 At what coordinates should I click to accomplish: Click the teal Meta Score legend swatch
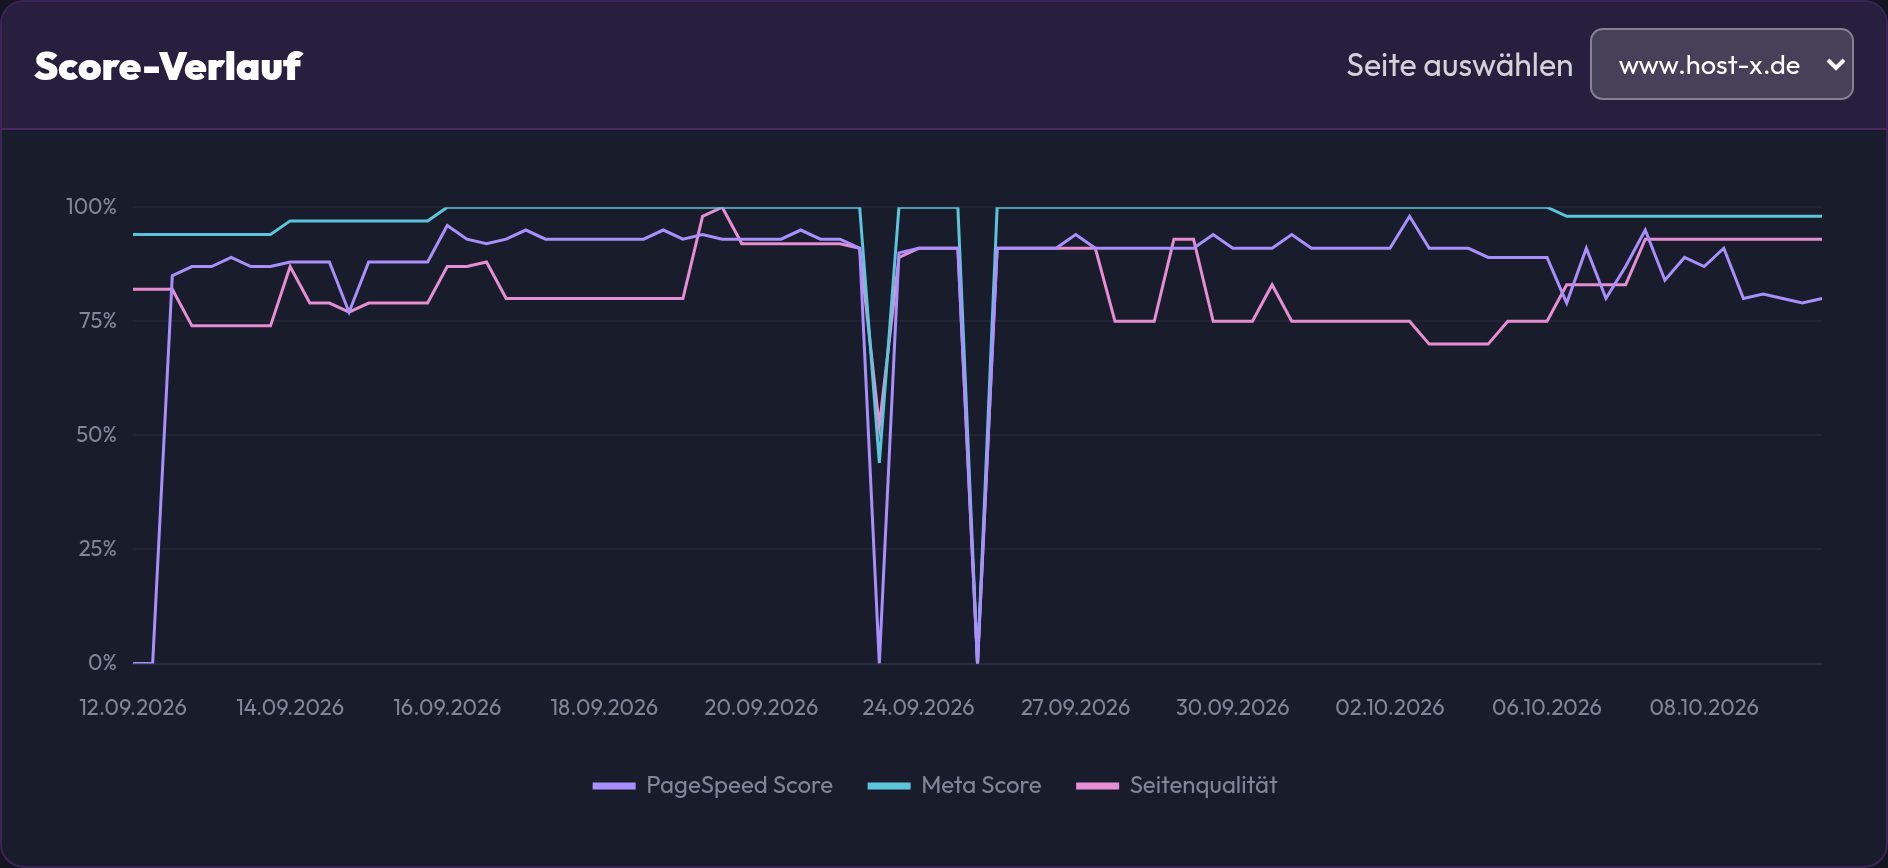tap(889, 786)
